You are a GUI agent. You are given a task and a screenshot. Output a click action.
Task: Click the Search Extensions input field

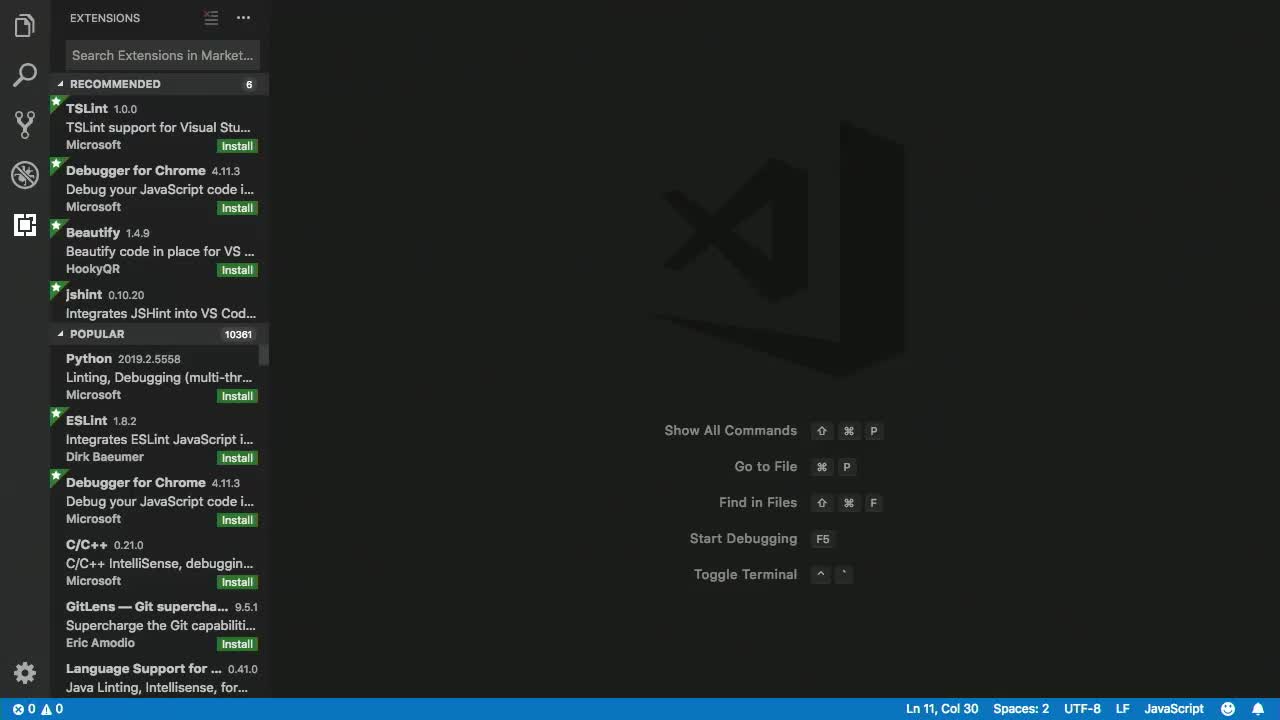coord(162,55)
